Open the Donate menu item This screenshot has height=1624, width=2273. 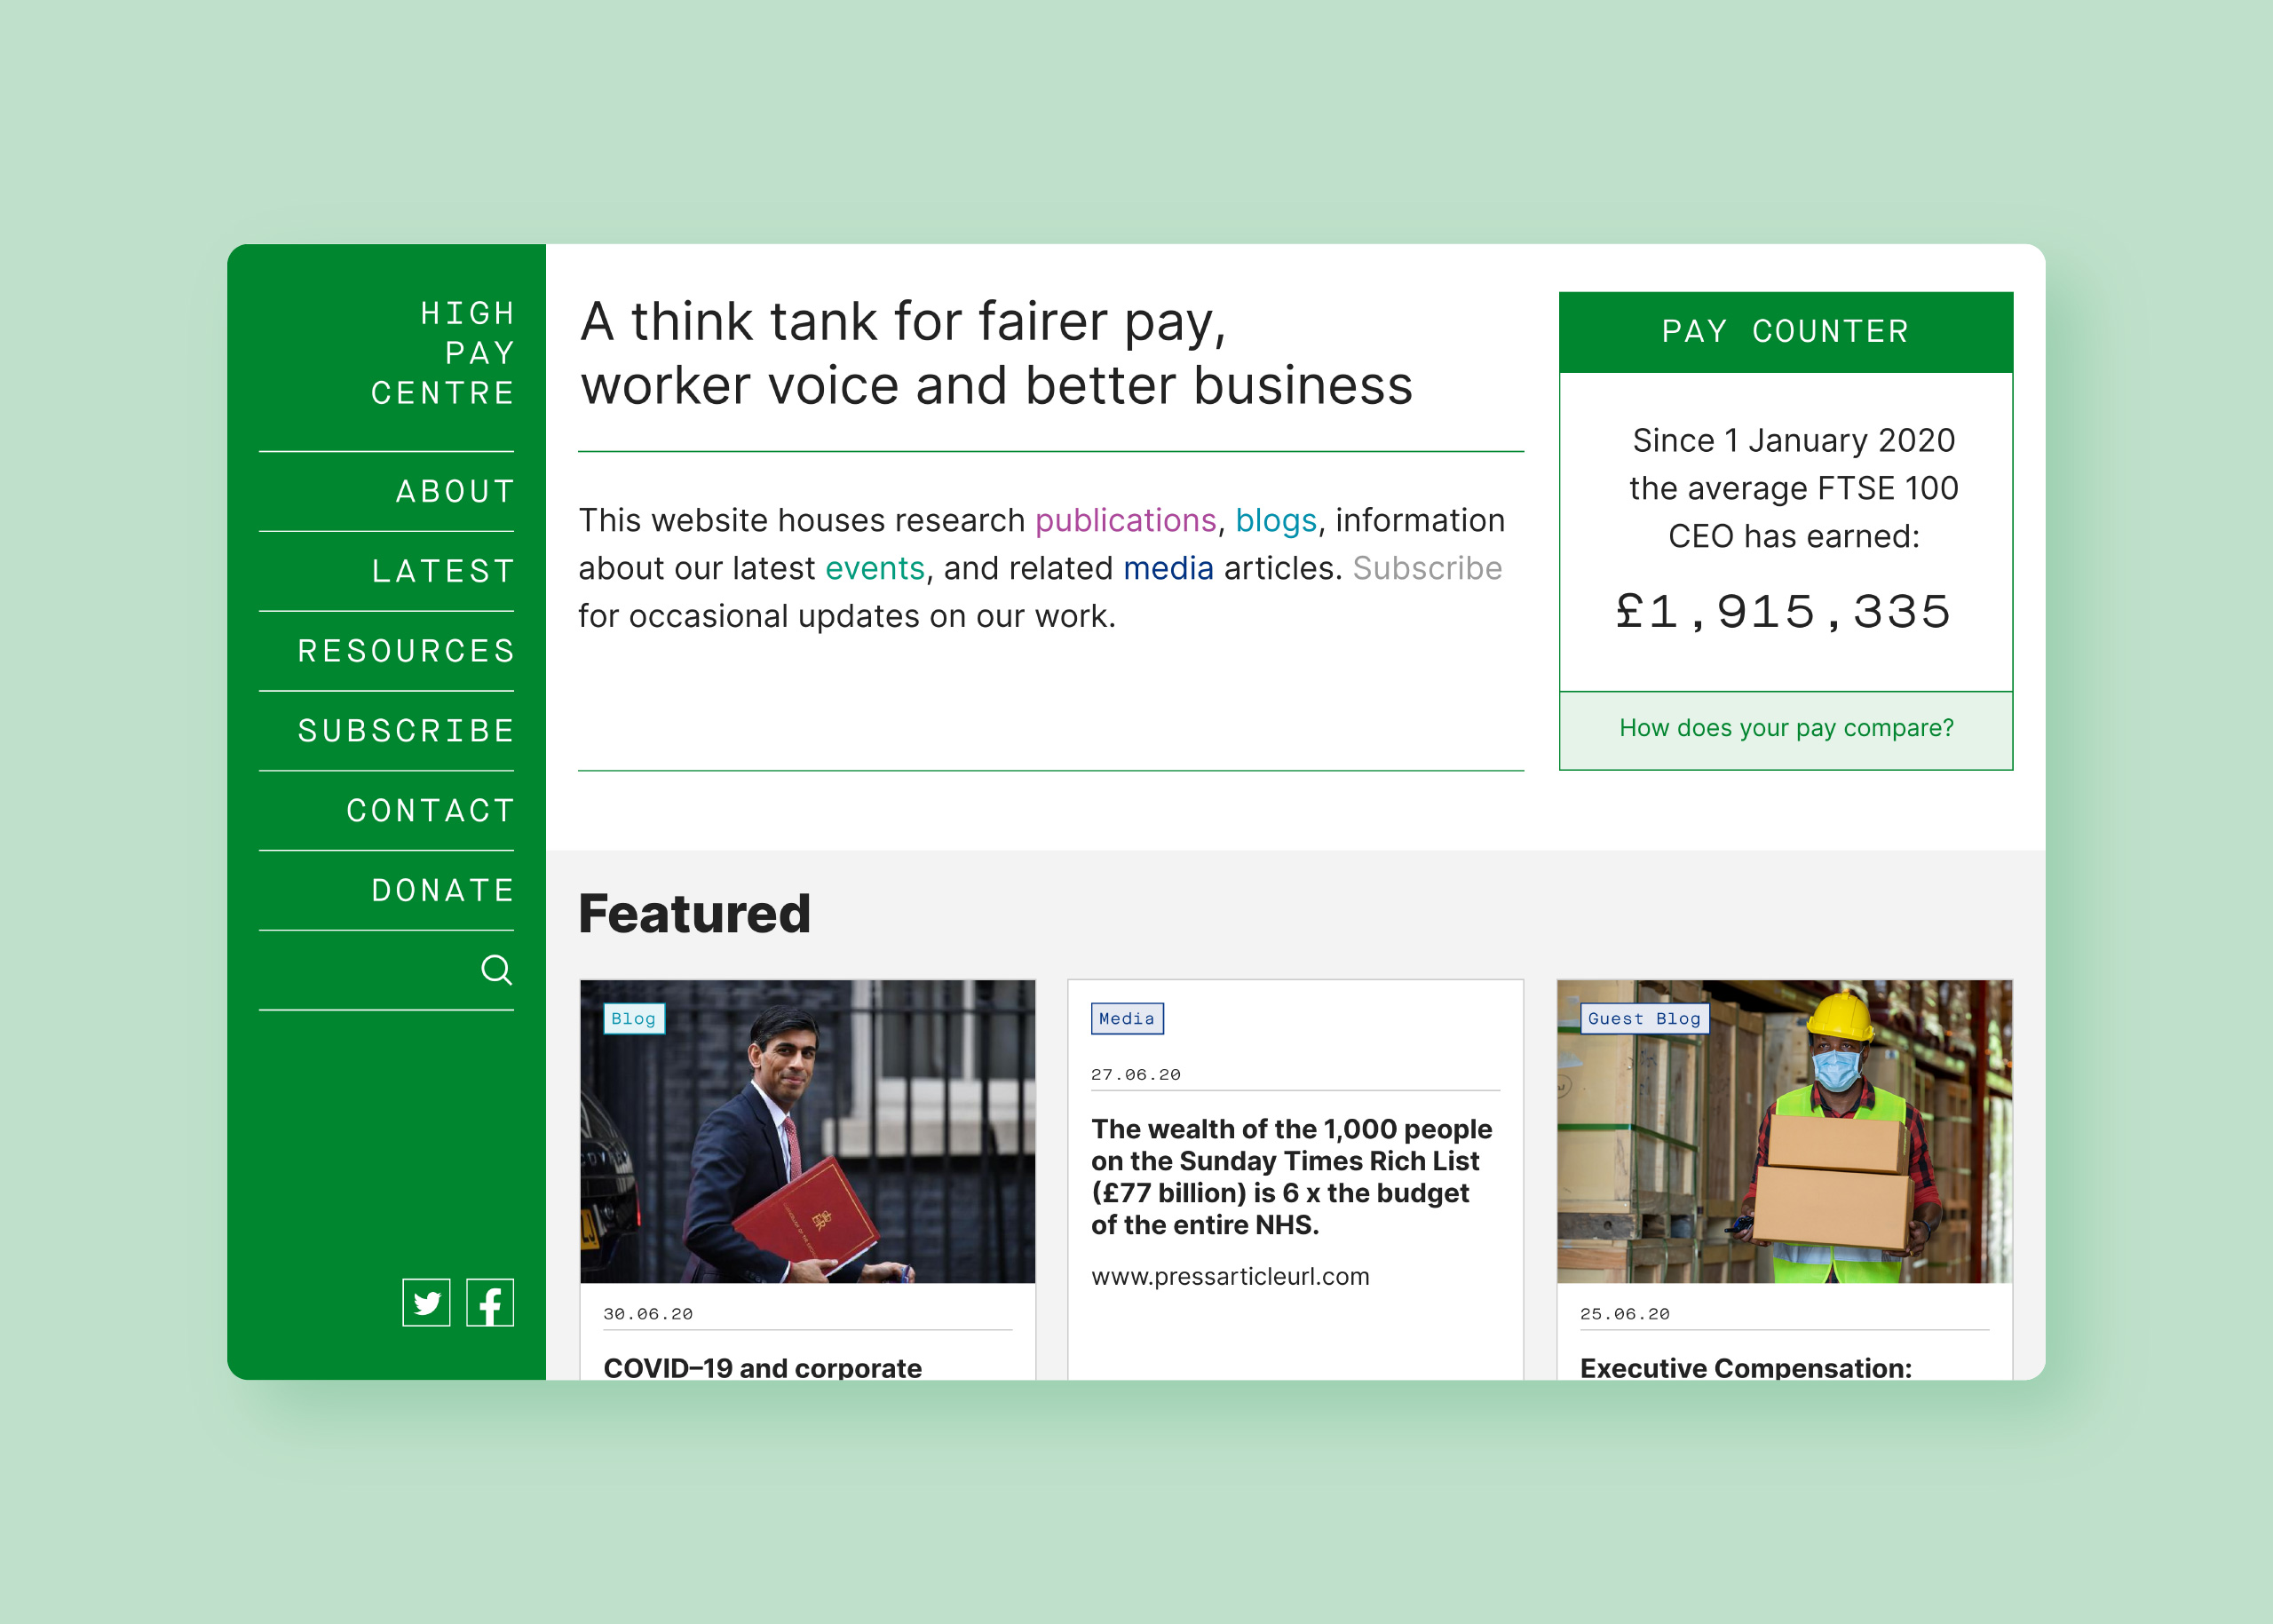(x=444, y=890)
